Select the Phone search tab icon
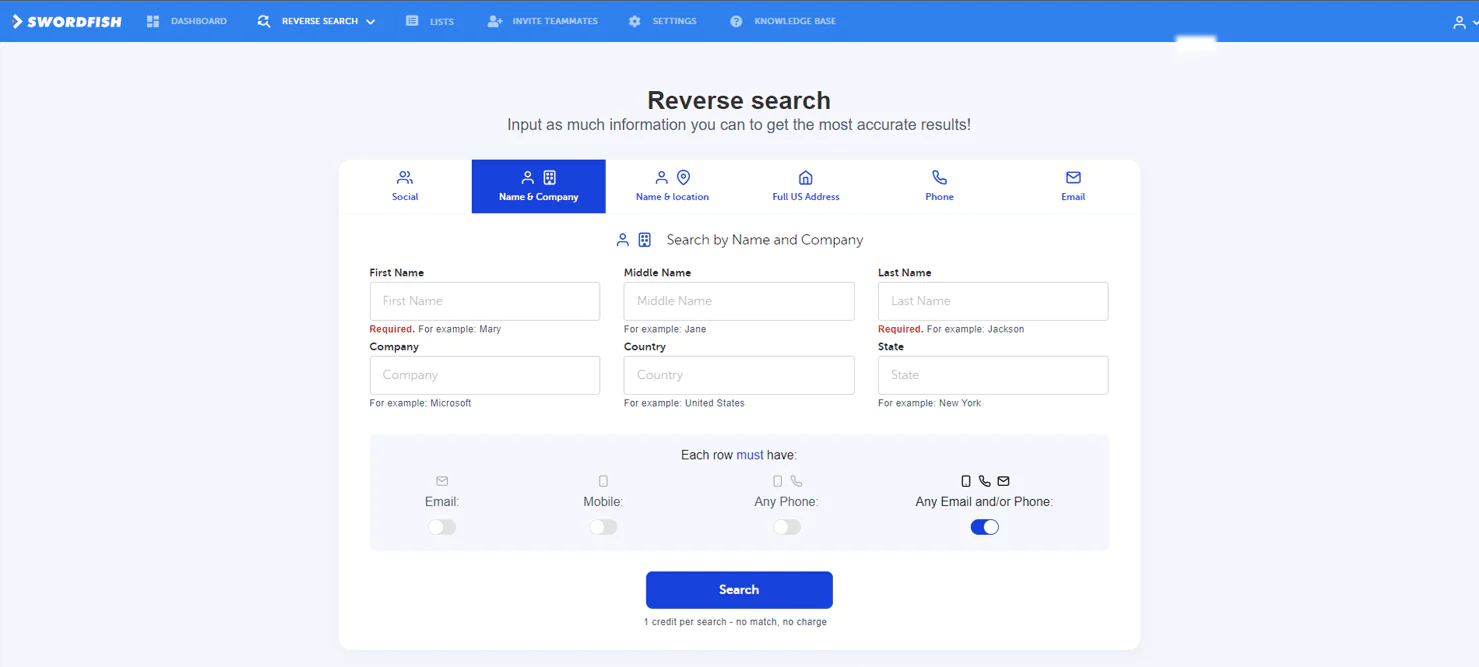Viewport: 1479px width, 667px height. point(939,178)
